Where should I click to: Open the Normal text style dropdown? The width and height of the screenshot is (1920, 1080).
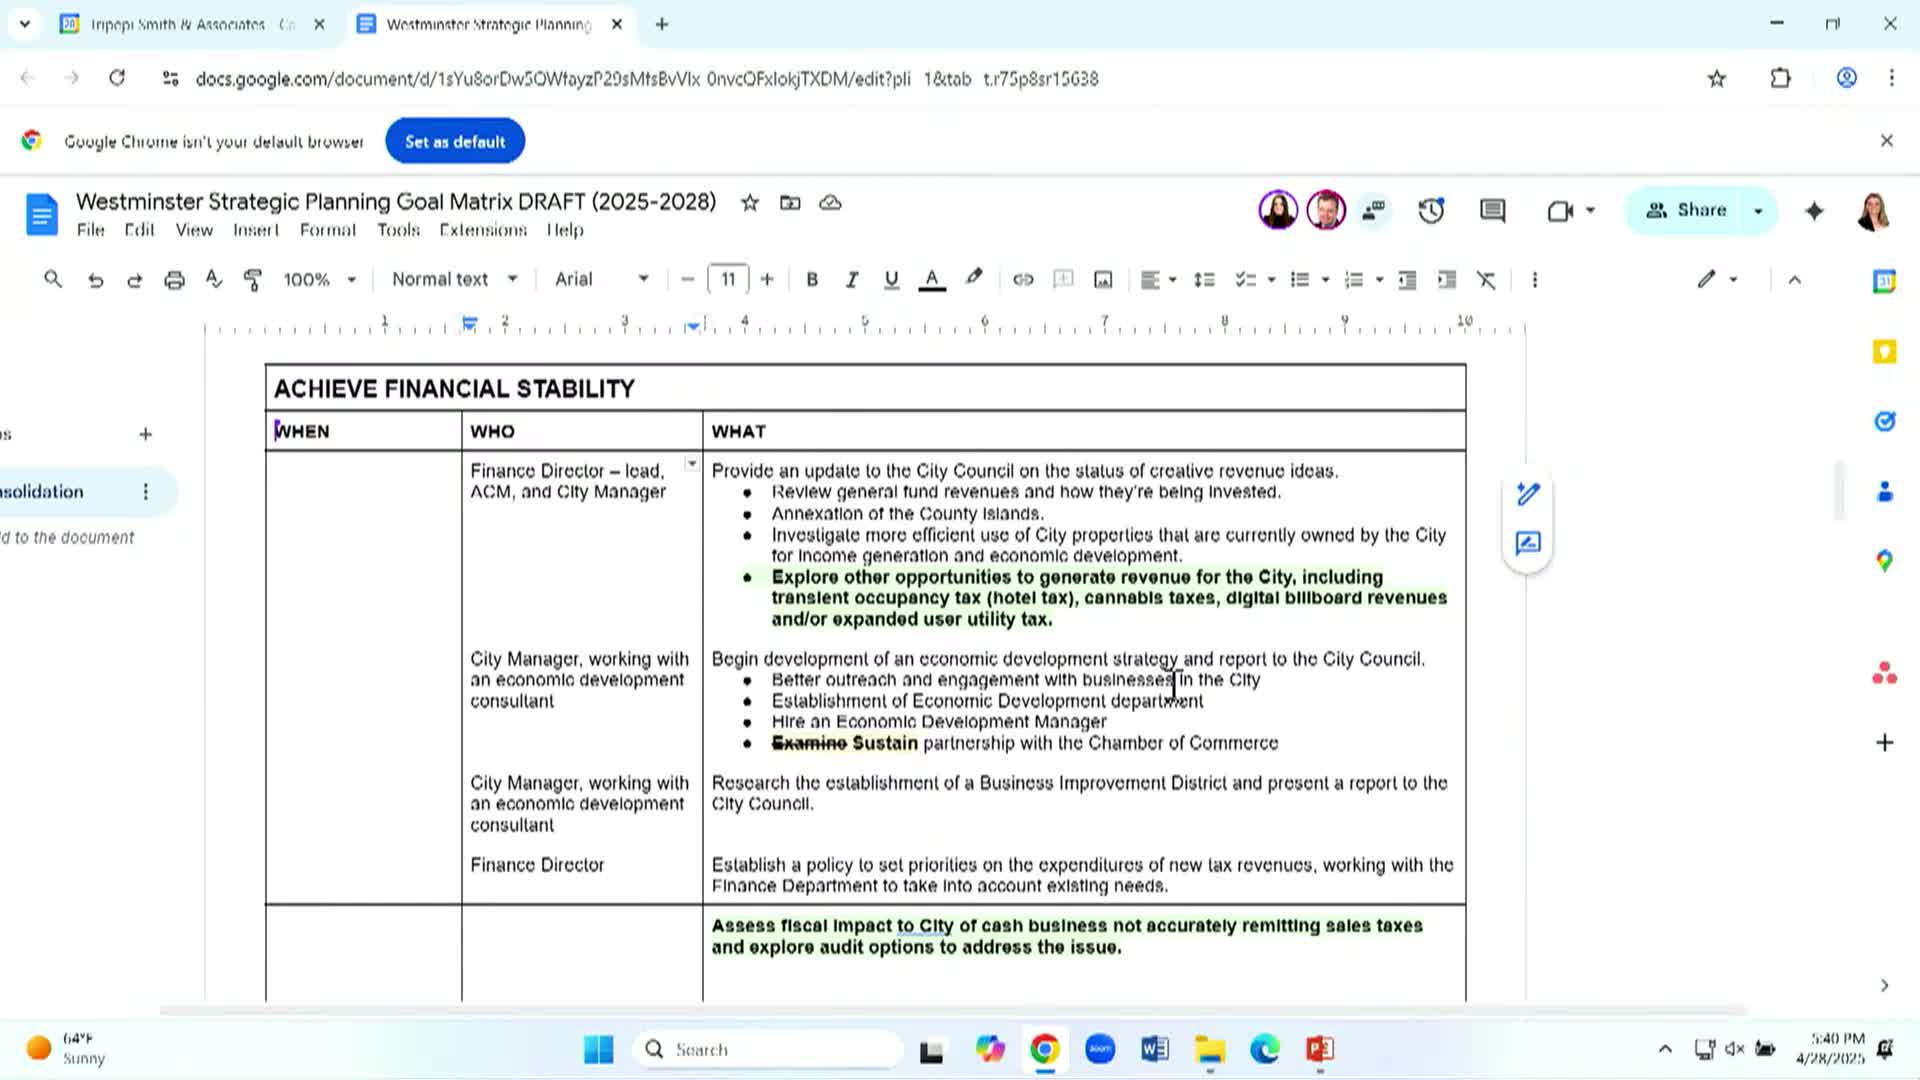tap(454, 280)
